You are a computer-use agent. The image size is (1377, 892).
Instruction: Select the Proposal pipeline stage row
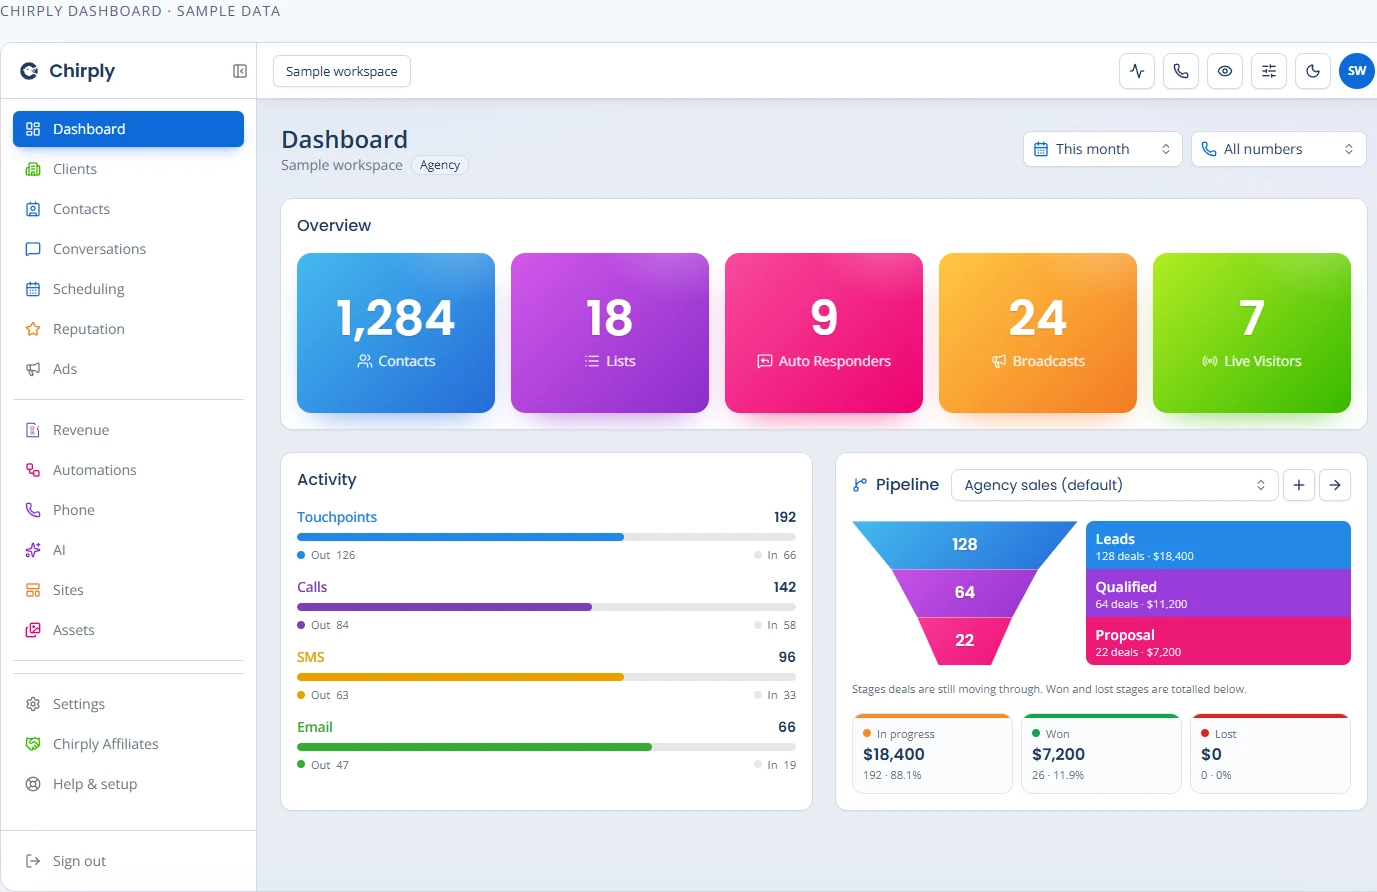[1218, 641]
